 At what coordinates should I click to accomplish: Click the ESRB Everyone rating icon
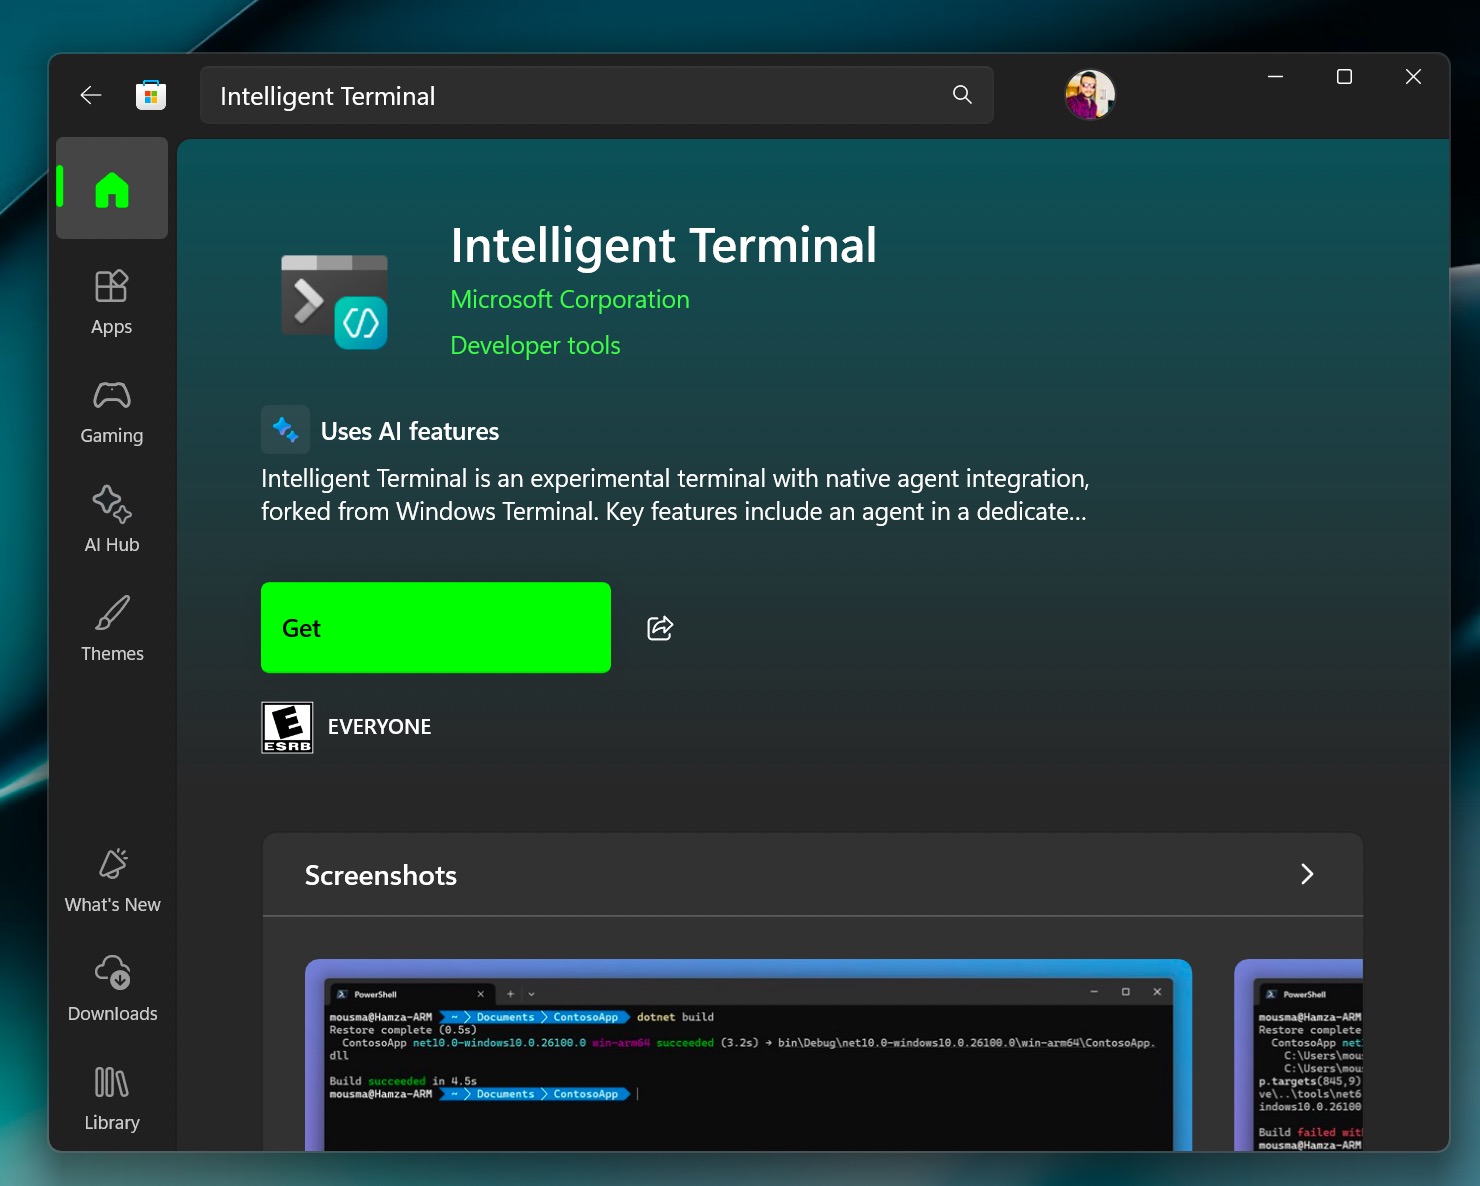287,727
